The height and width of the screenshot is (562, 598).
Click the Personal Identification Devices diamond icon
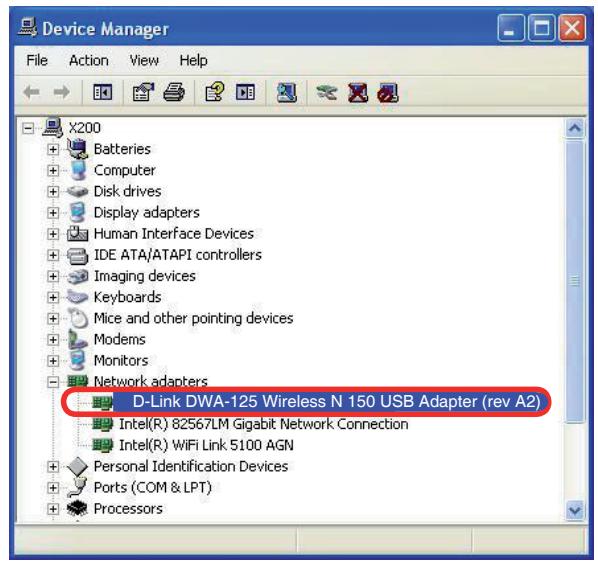pyautogui.click(x=77, y=466)
